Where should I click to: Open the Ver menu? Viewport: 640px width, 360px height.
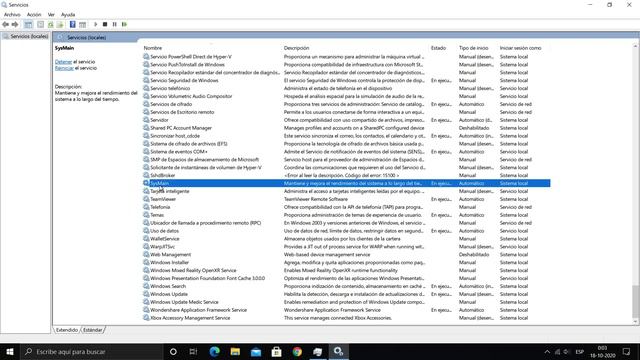pos(51,15)
